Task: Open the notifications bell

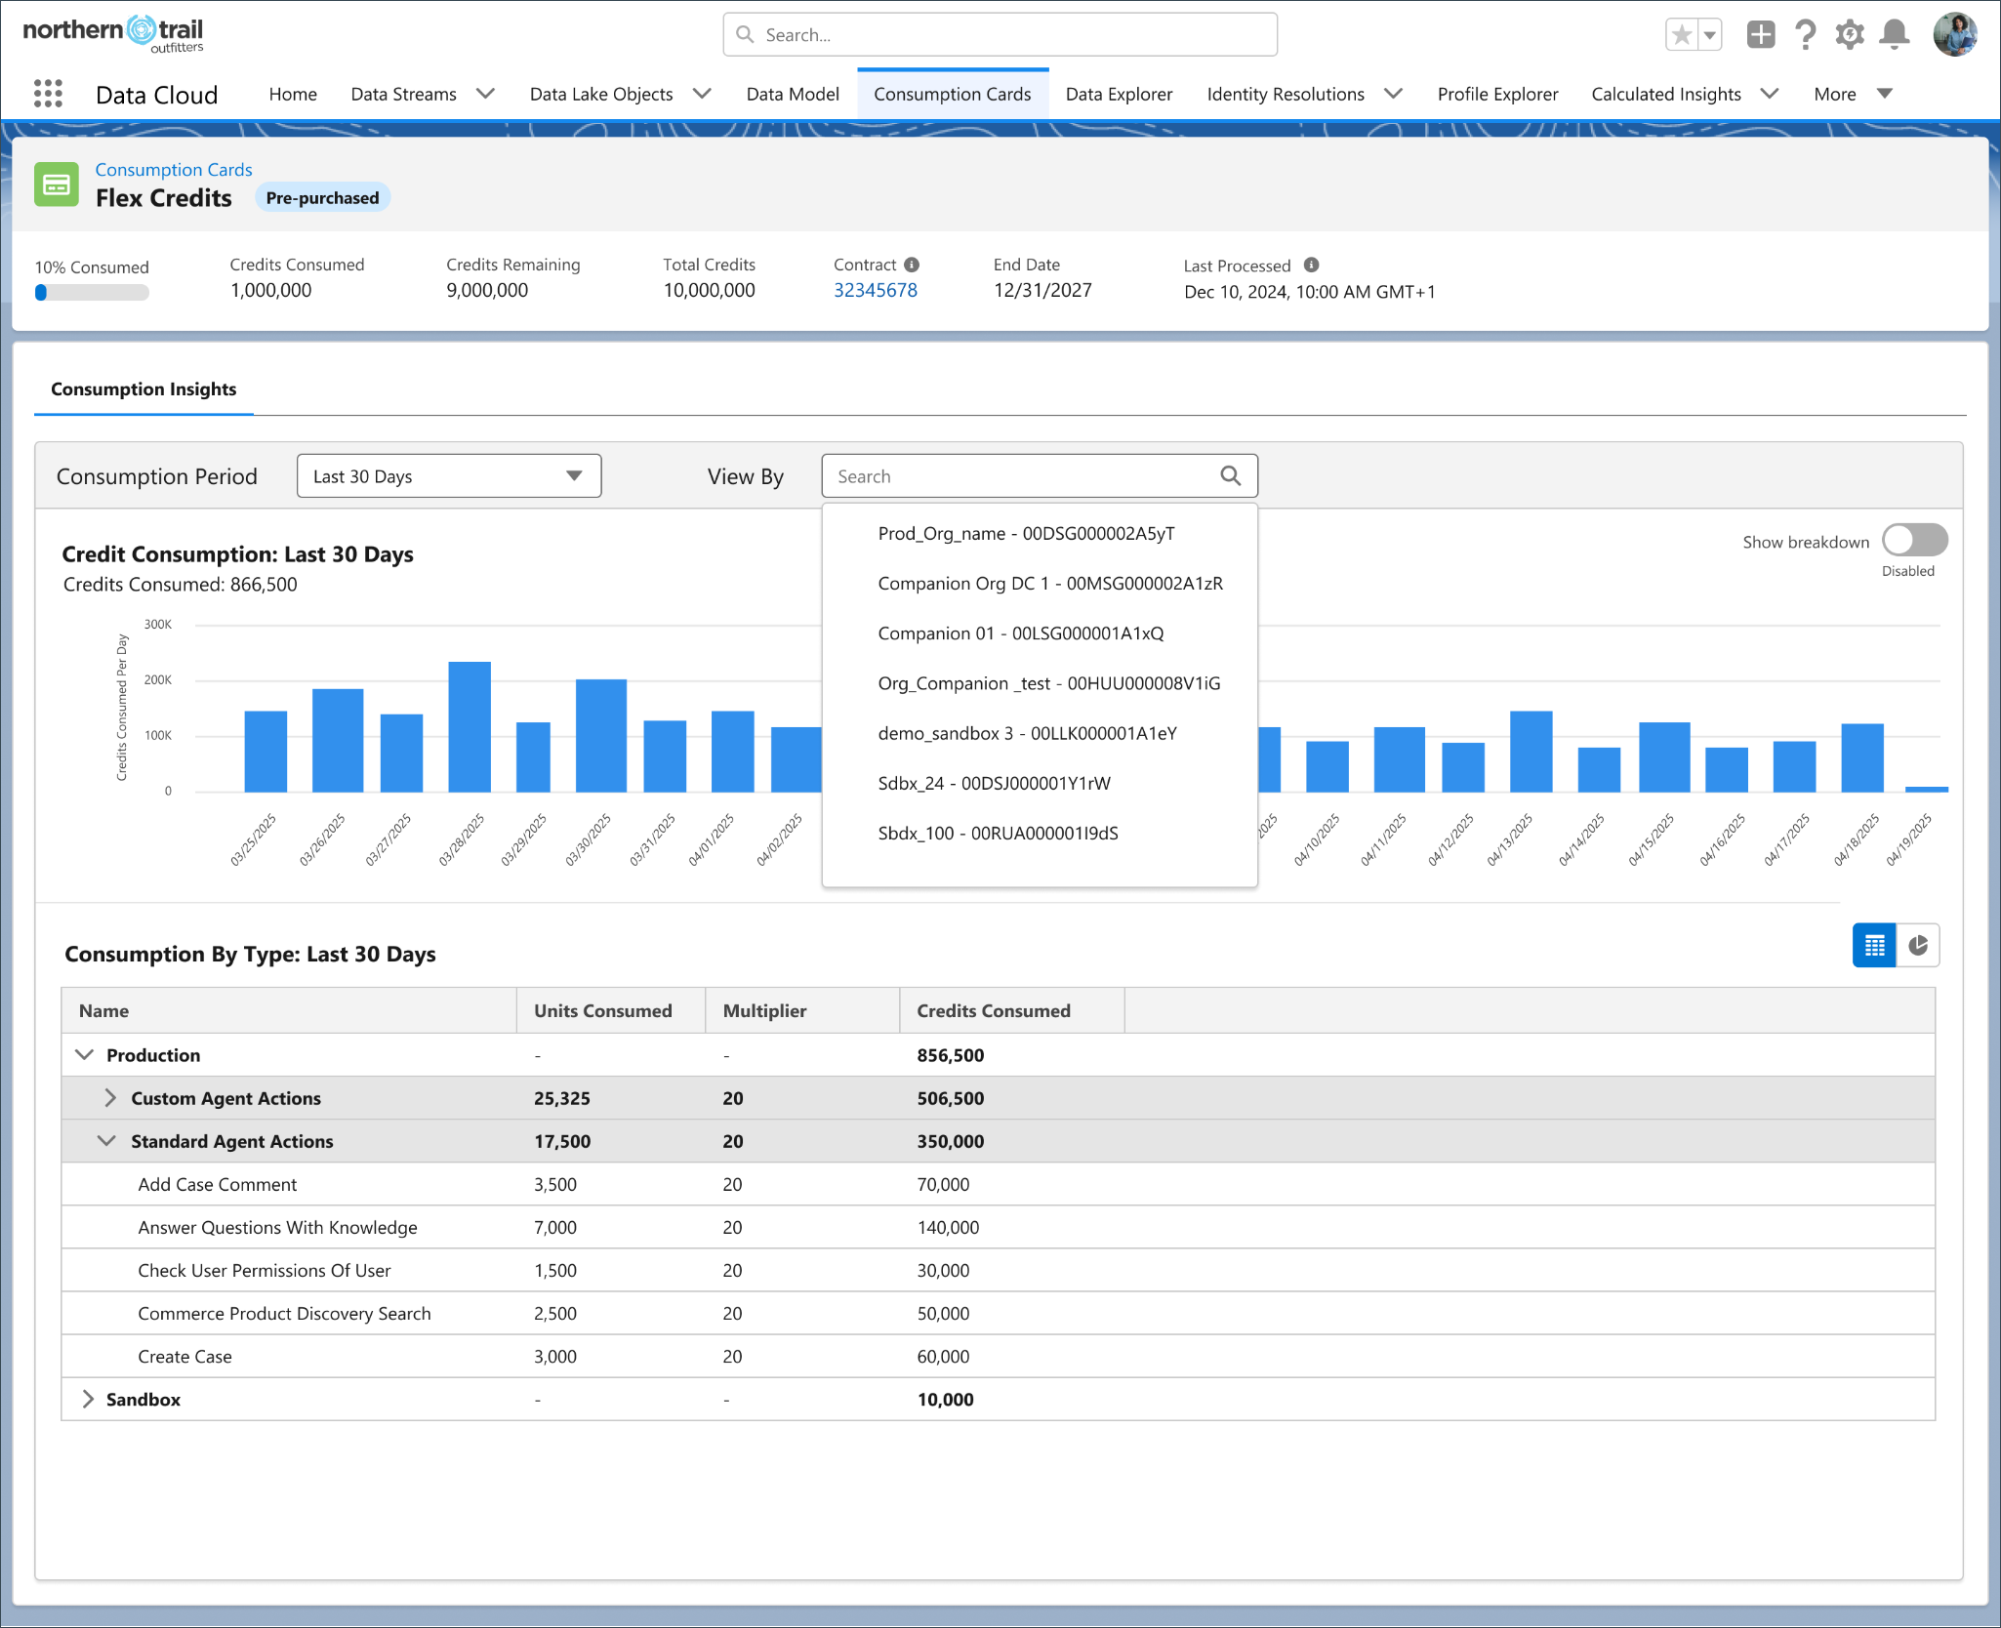Action: (1894, 35)
